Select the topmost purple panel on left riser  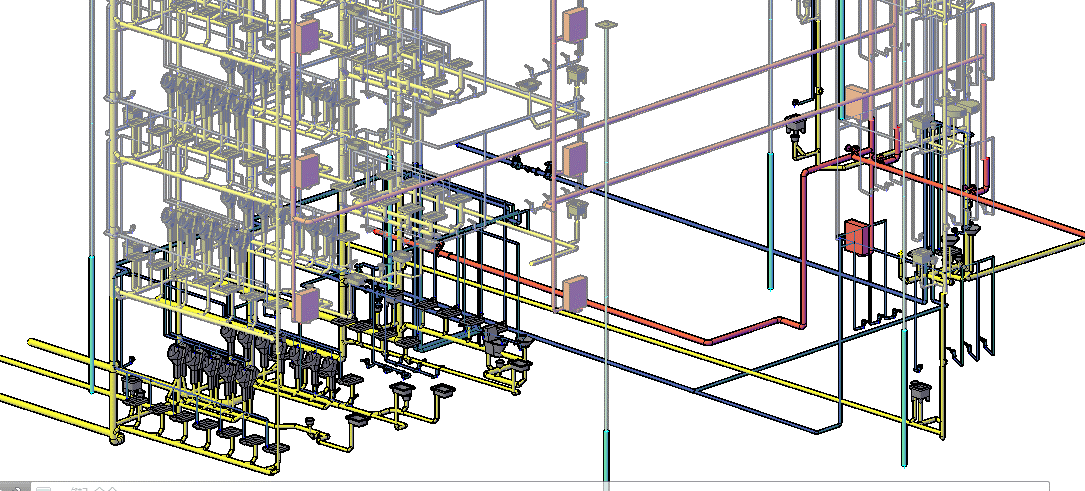click(x=306, y=37)
